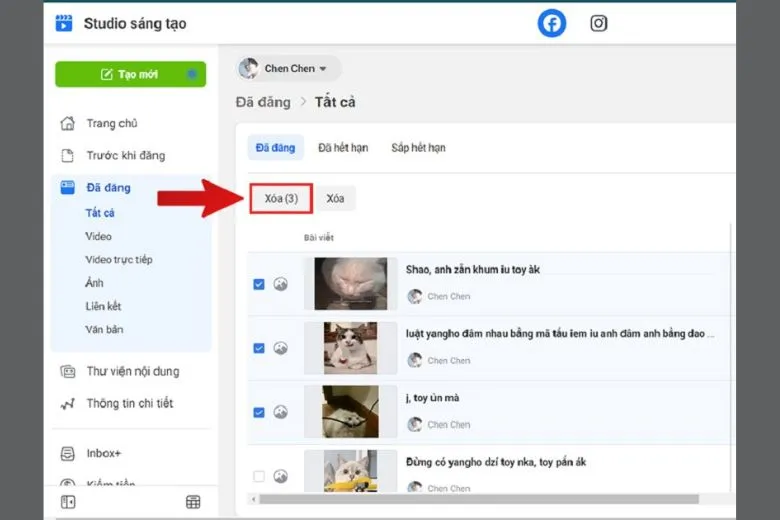Select Video trực tiếp in the sidebar
This screenshot has height=520, width=780.
(119, 260)
